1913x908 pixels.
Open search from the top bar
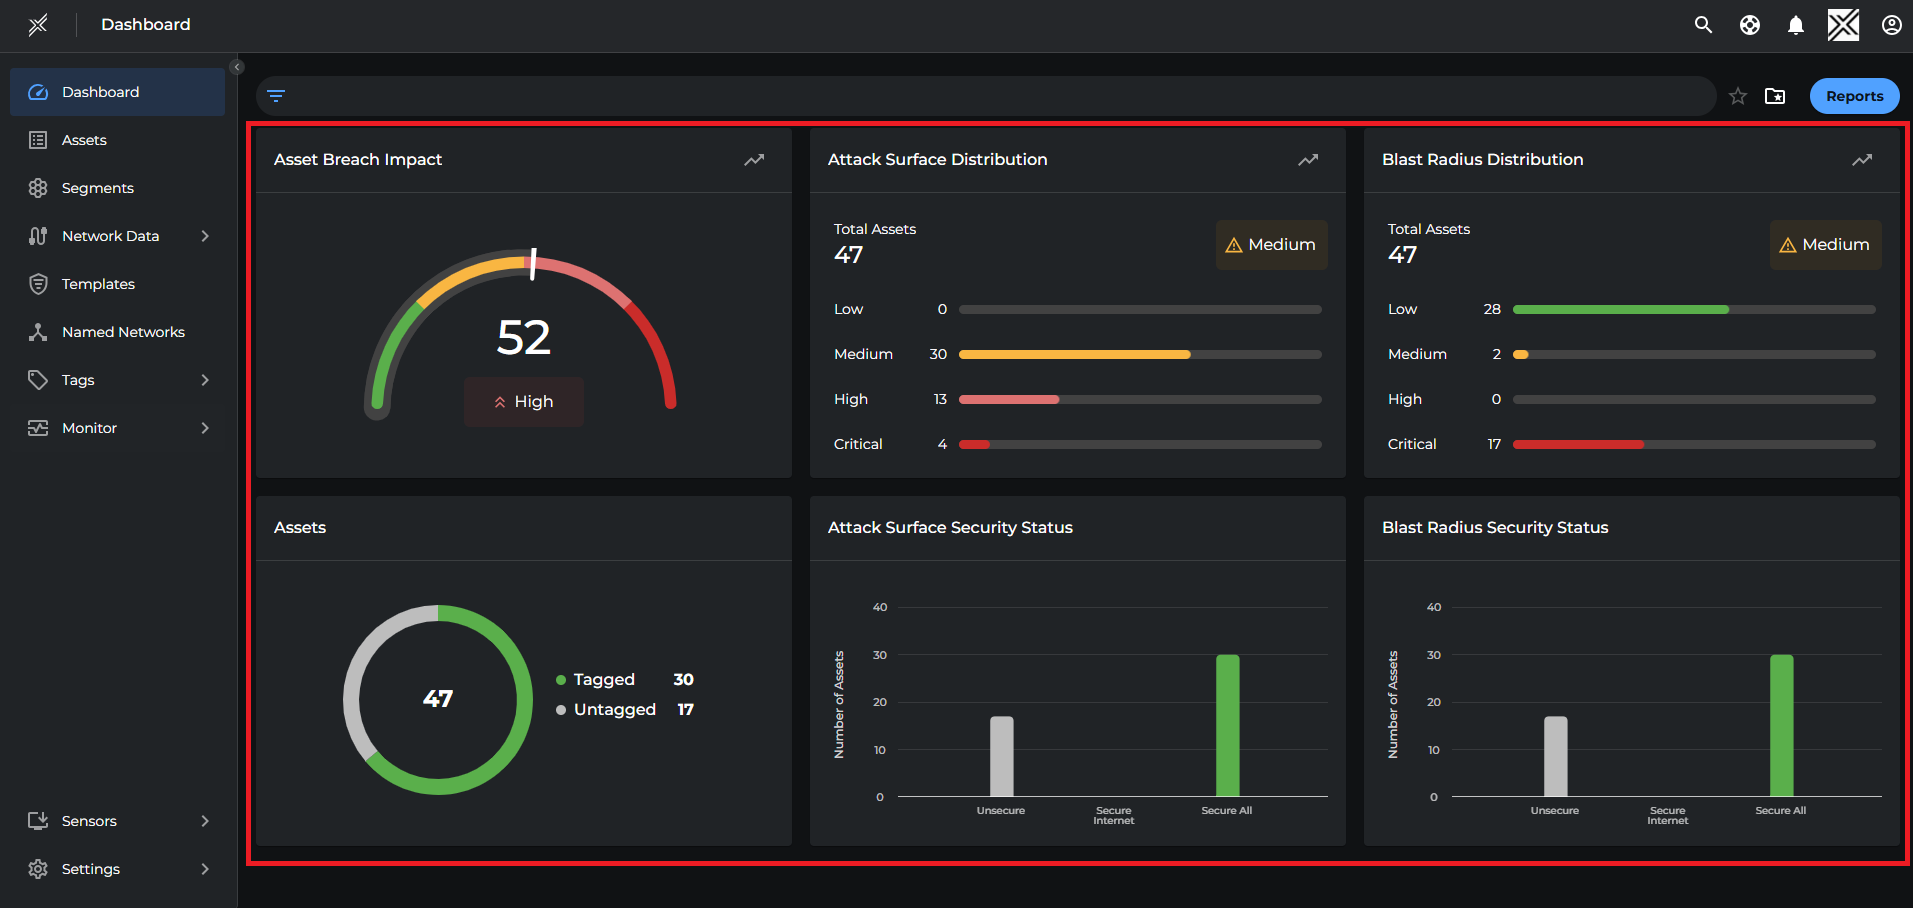(1703, 25)
